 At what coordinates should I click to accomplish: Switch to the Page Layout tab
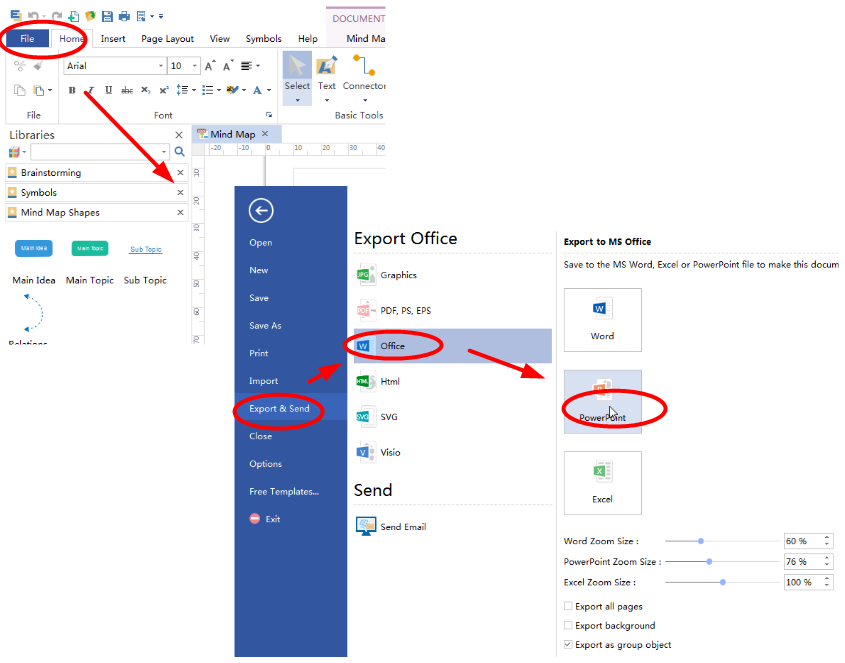click(168, 39)
